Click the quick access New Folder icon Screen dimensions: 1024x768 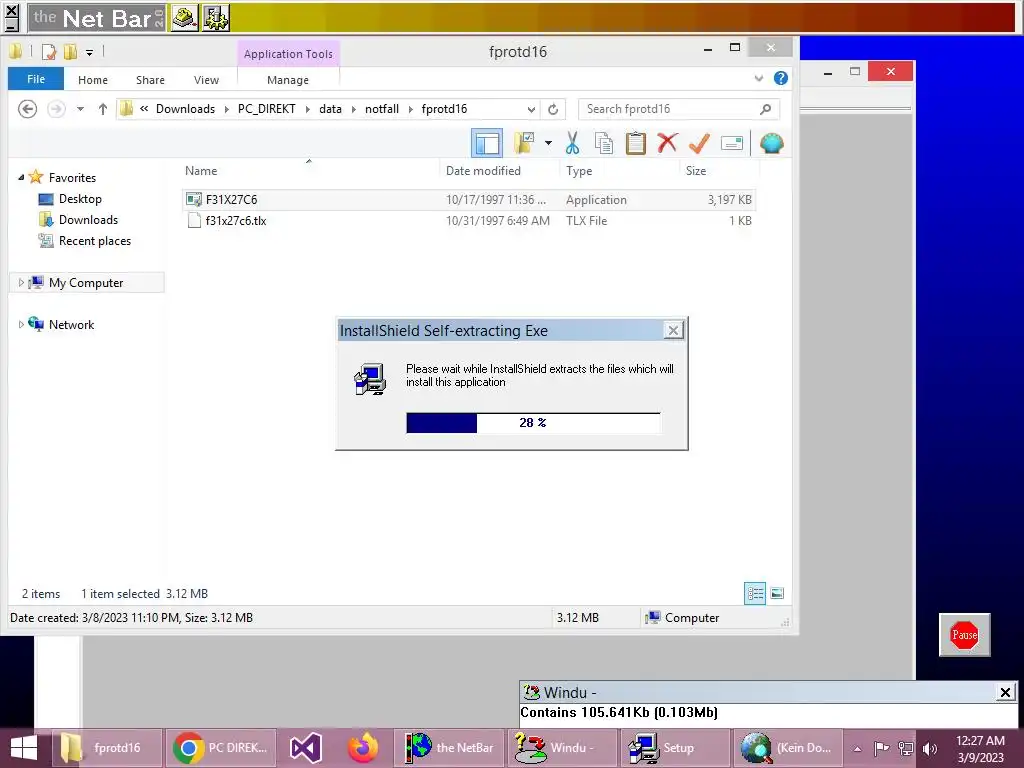pyautogui.click(x=70, y=52)
